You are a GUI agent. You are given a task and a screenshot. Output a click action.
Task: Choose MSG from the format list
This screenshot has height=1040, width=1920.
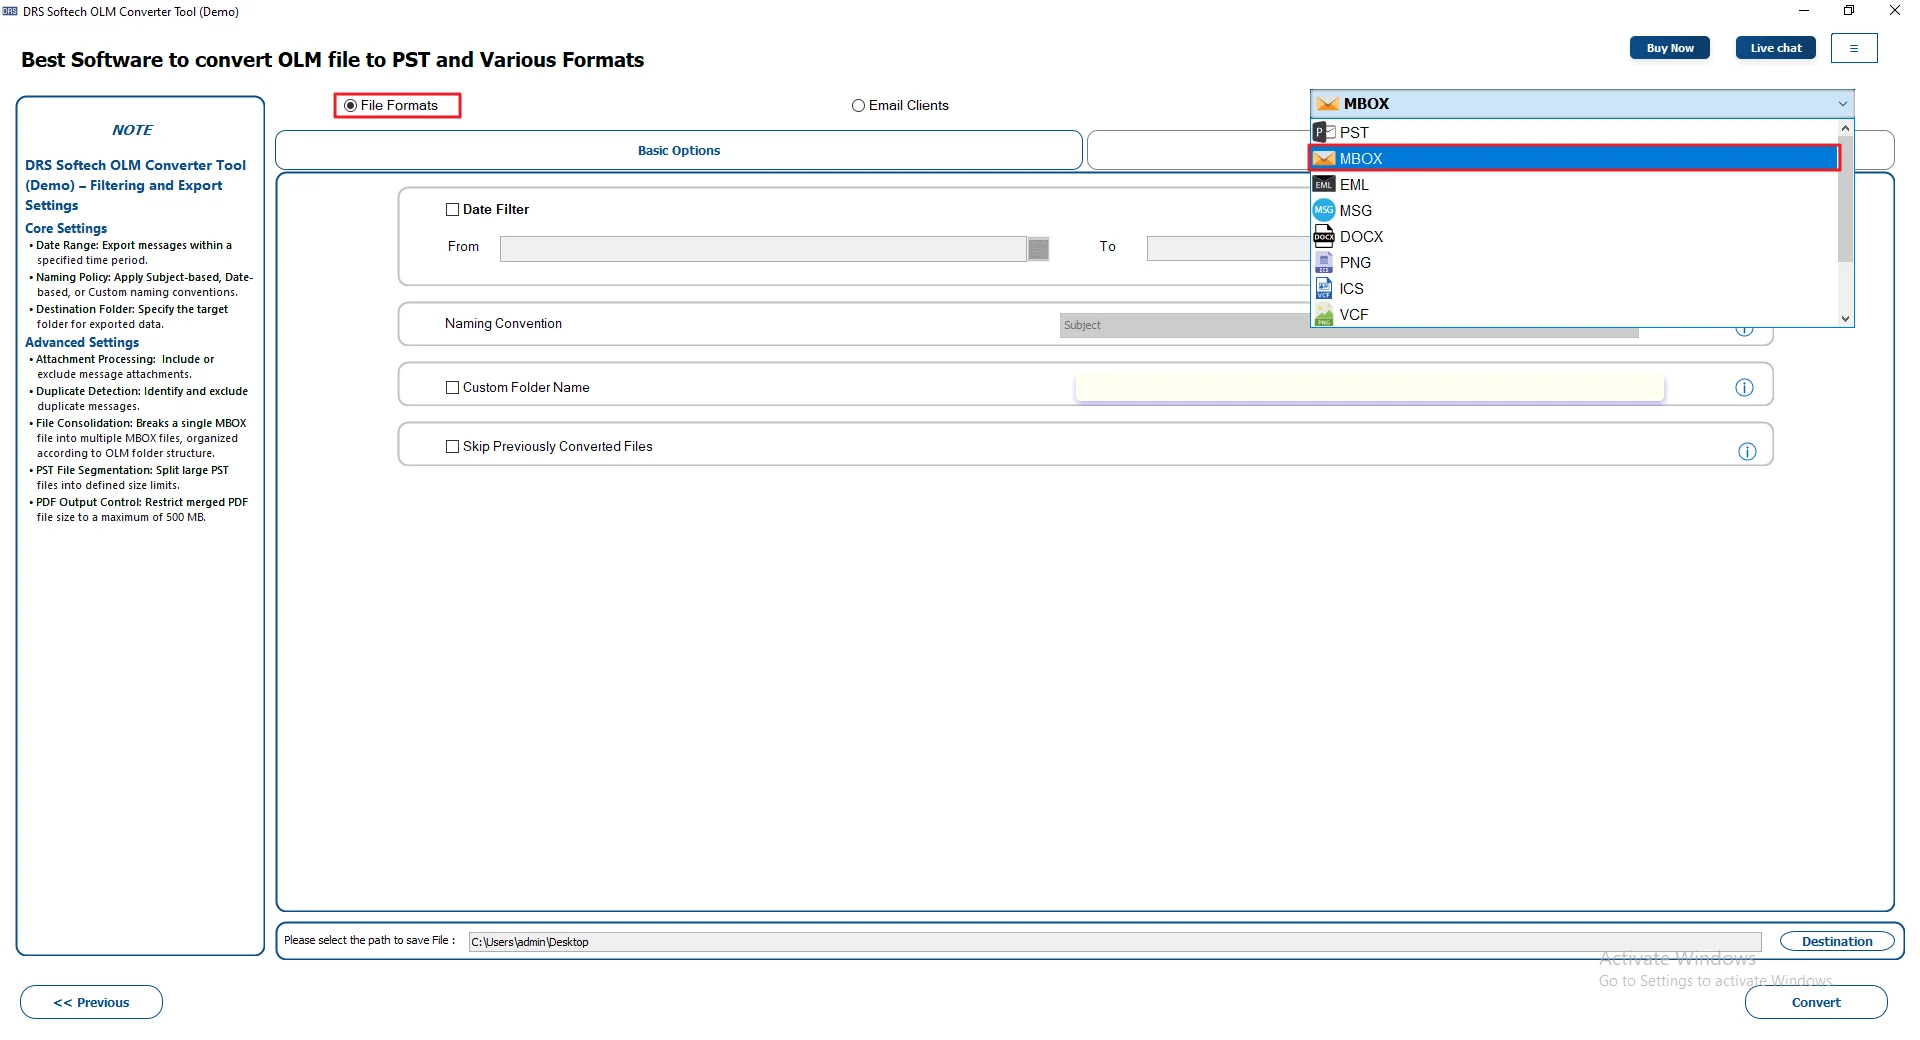click(x=1574, y=210)
